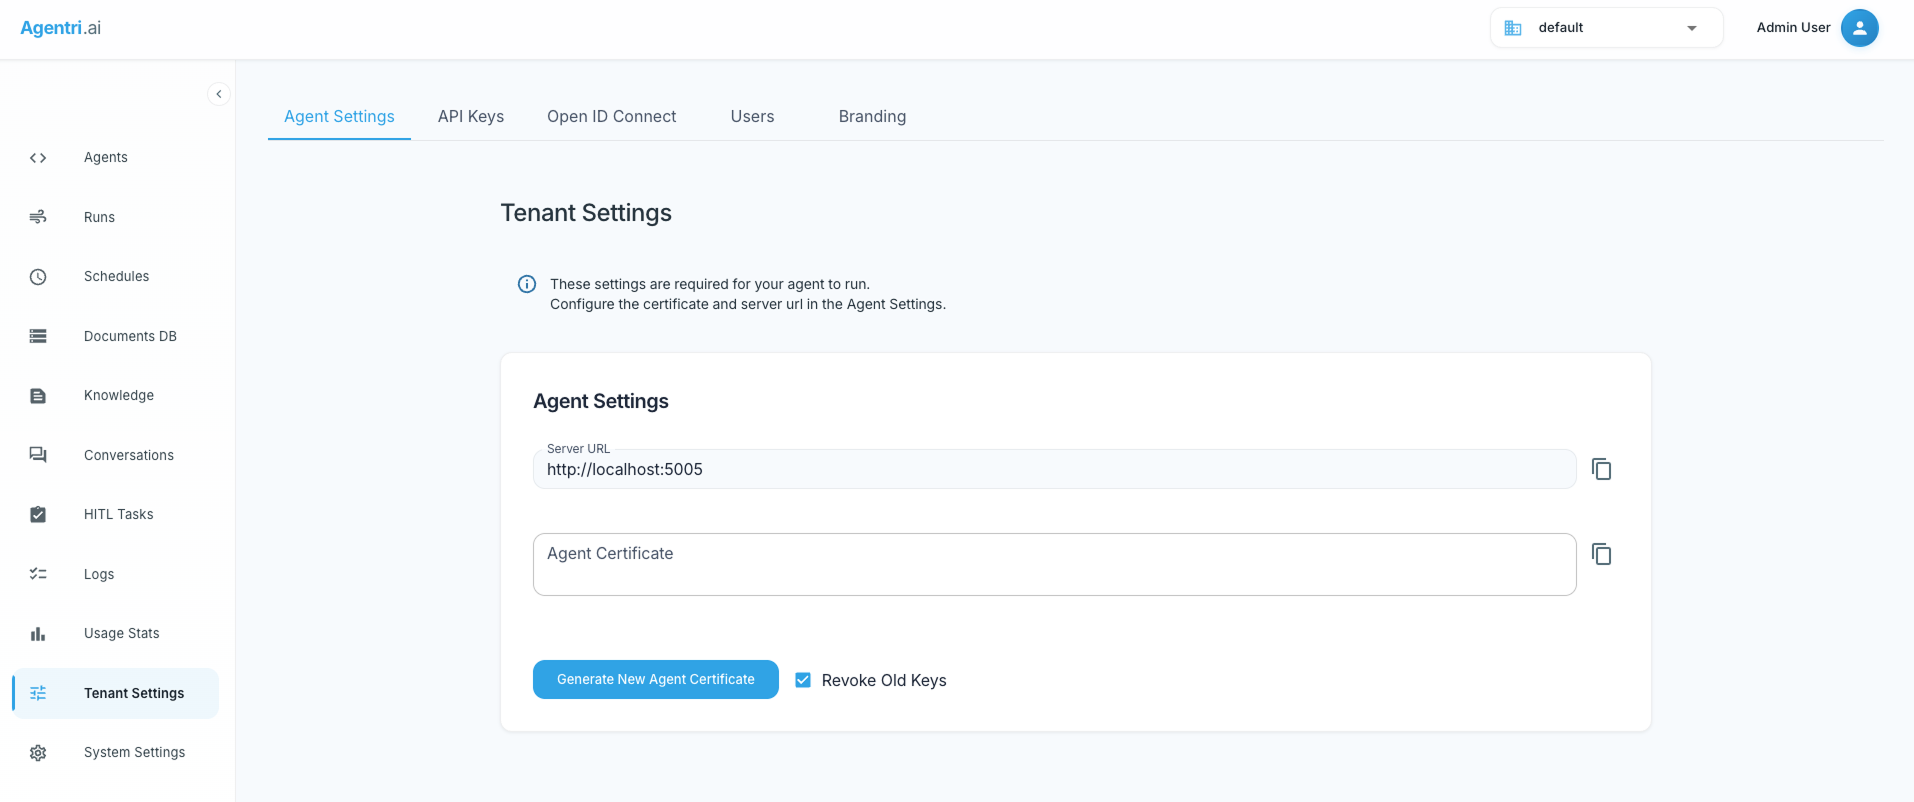Click the HITL Tasks clipboard icon
1914x802 pixels.
pyautogui.click(x=38, y=515)
